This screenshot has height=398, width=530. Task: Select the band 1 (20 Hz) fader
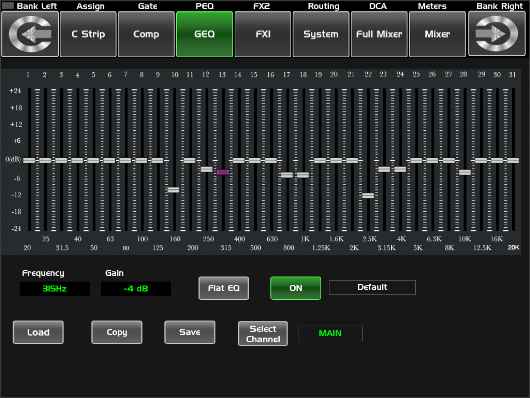[x=29, y=160]
